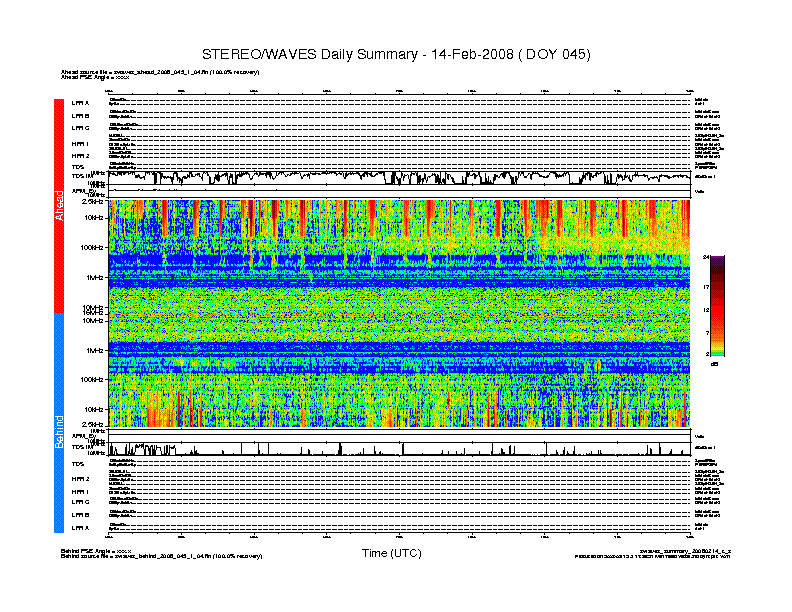The height and width of the screenshot is (612, 792).
Task: Click 1MHz axis label on Ahead spectrogram
Action: pyautogui.click(x=94, y=277)
